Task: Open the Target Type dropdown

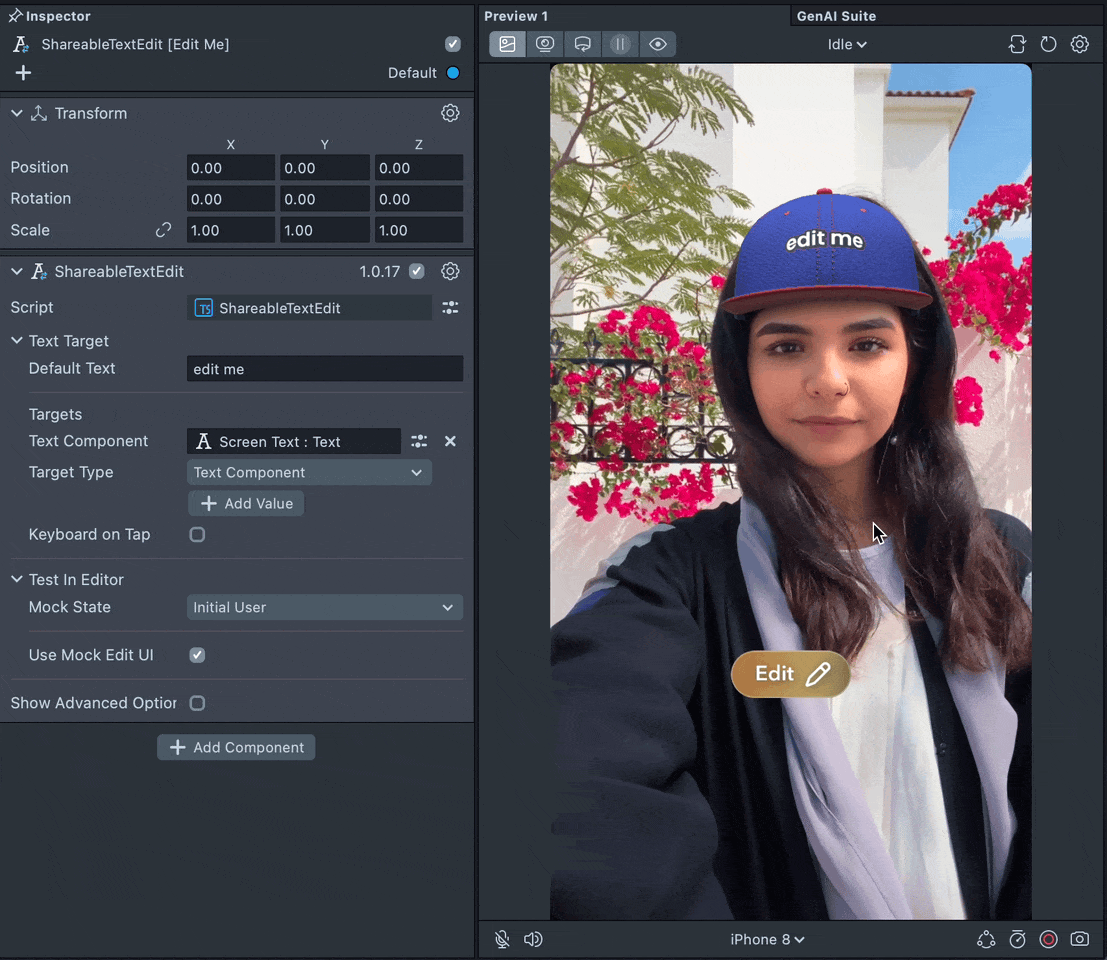Action: click(x=309, y=472)
